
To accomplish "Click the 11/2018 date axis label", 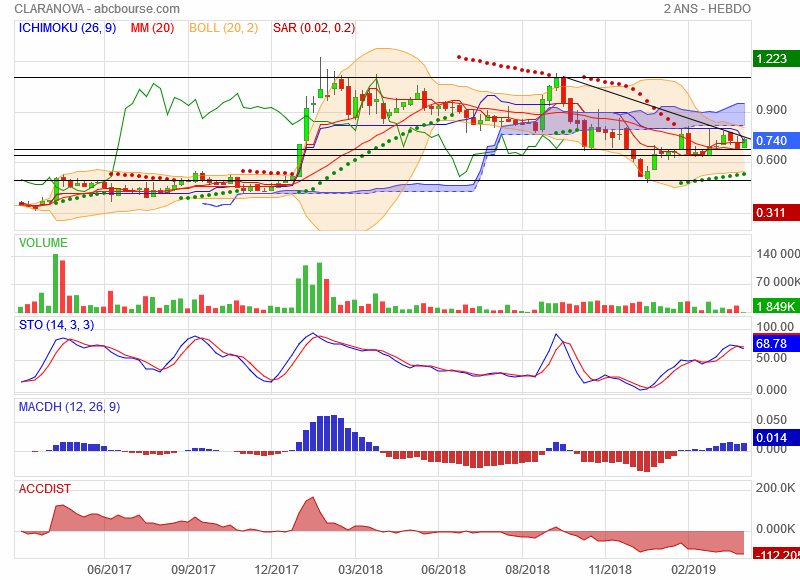I will [x=610, y=570].
